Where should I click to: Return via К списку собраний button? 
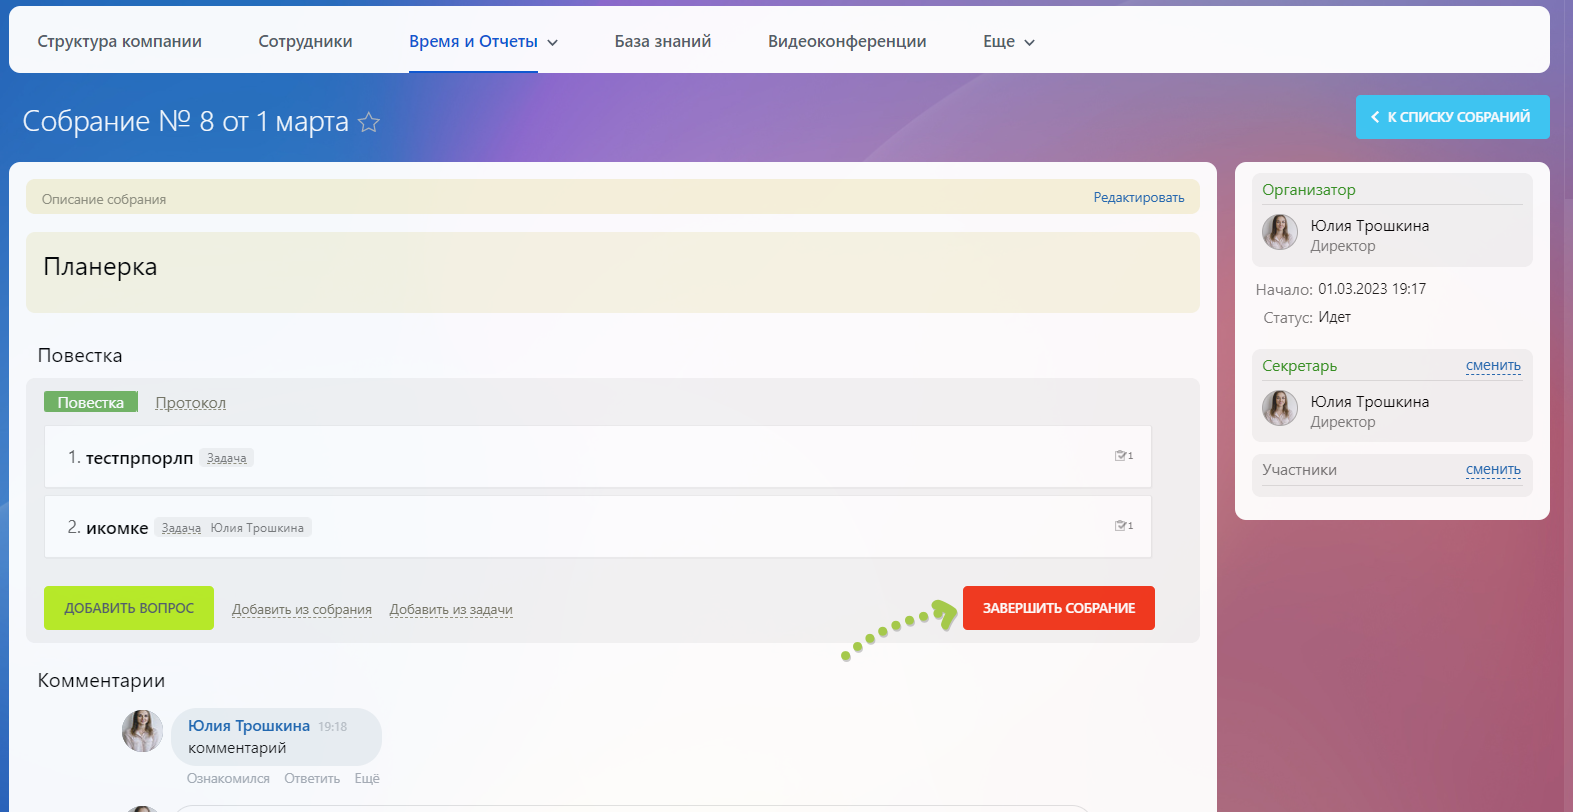(x=1452, y=117)
